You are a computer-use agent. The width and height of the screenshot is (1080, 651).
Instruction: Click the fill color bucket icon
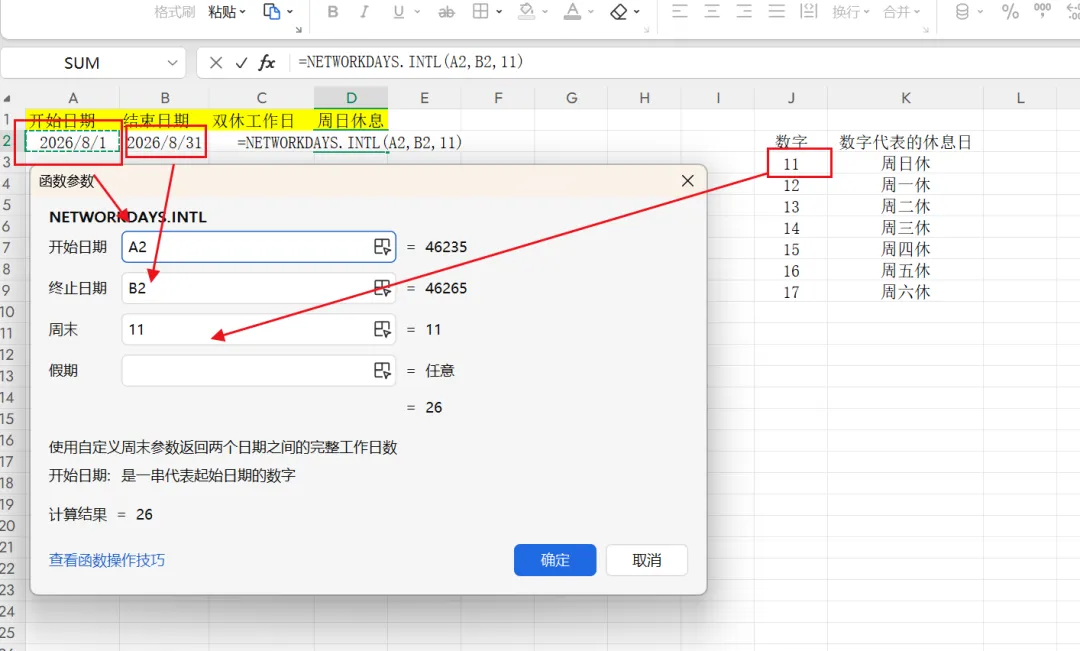point(526,11)
